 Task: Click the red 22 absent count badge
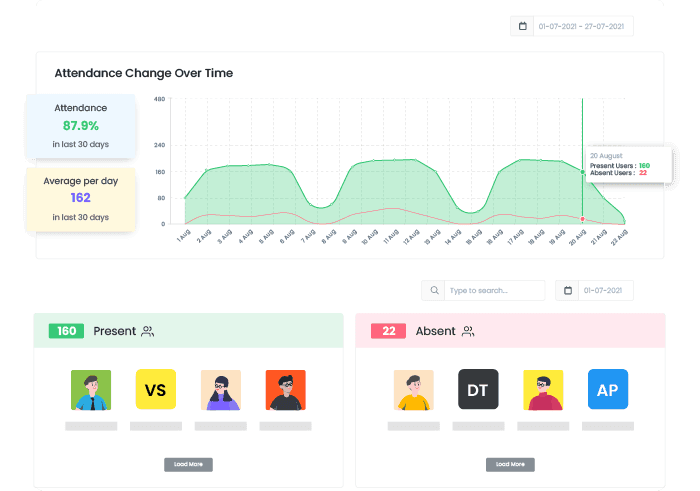pyautogui.click(x=388, y=331)
